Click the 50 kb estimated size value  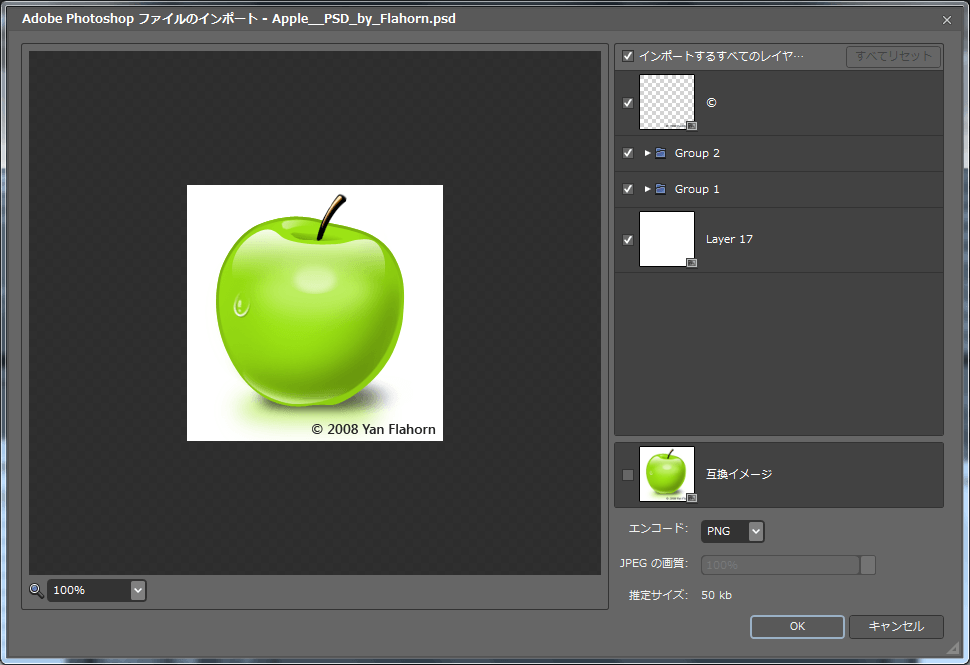pos(716,595)
